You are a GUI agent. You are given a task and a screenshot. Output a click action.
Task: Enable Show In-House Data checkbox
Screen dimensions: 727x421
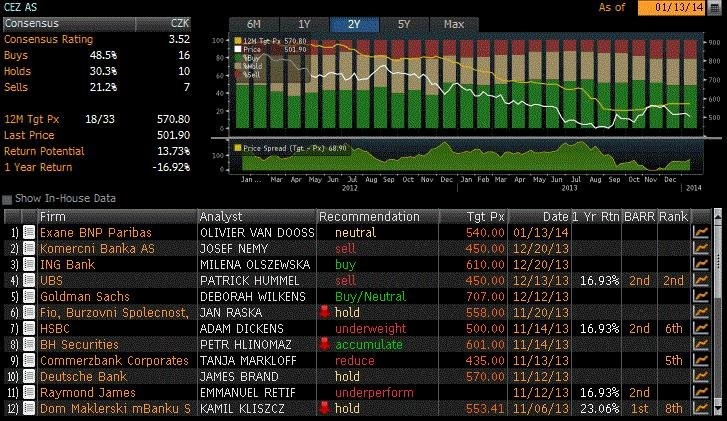(x=7, y=199)
